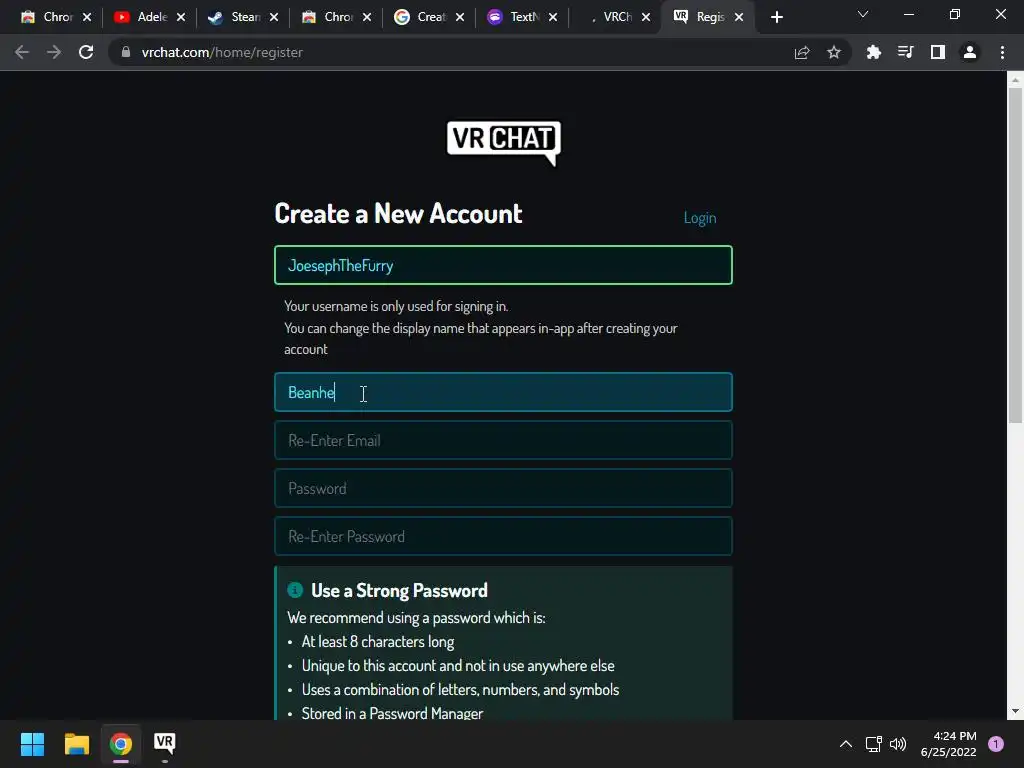Click the page vertical scrollbar
This screenshot has width=1024, height=768.
tap(1014, 255)
